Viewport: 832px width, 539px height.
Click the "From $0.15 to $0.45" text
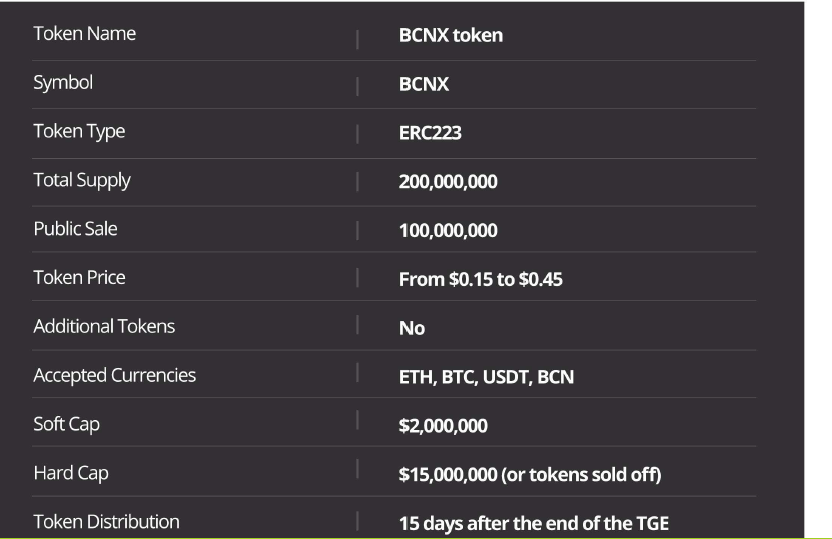(x=480, y=280)
